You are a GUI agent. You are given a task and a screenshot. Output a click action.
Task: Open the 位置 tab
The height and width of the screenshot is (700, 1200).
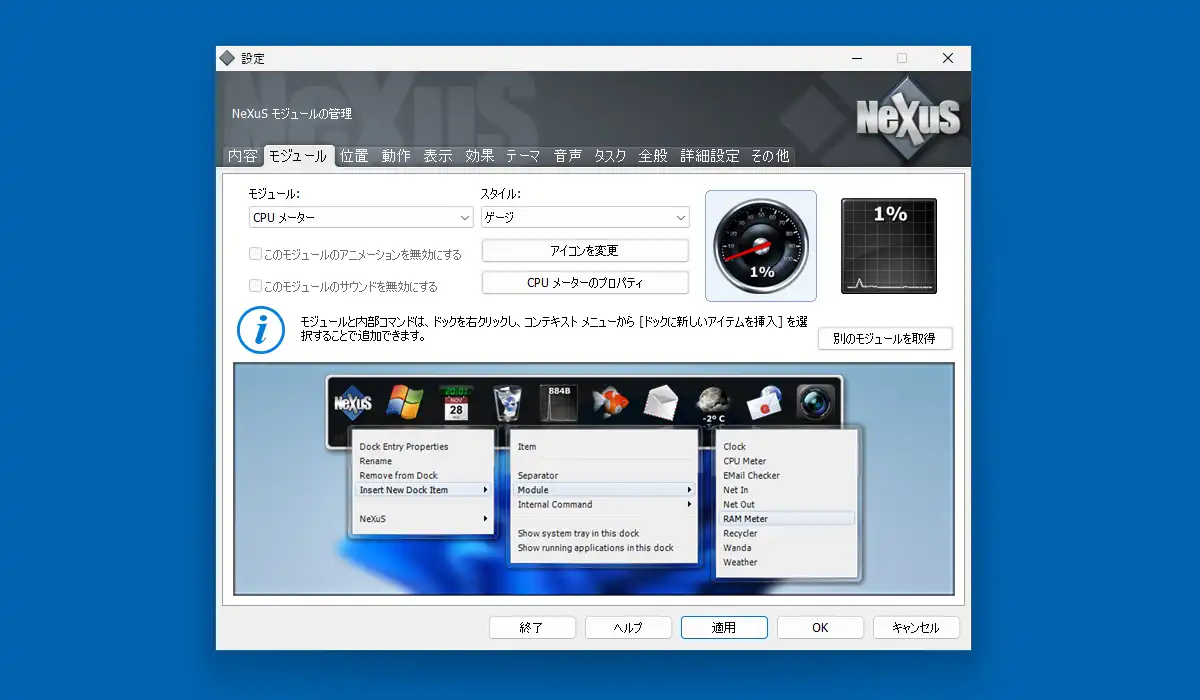pyautogui.click(x=354, y=156)
